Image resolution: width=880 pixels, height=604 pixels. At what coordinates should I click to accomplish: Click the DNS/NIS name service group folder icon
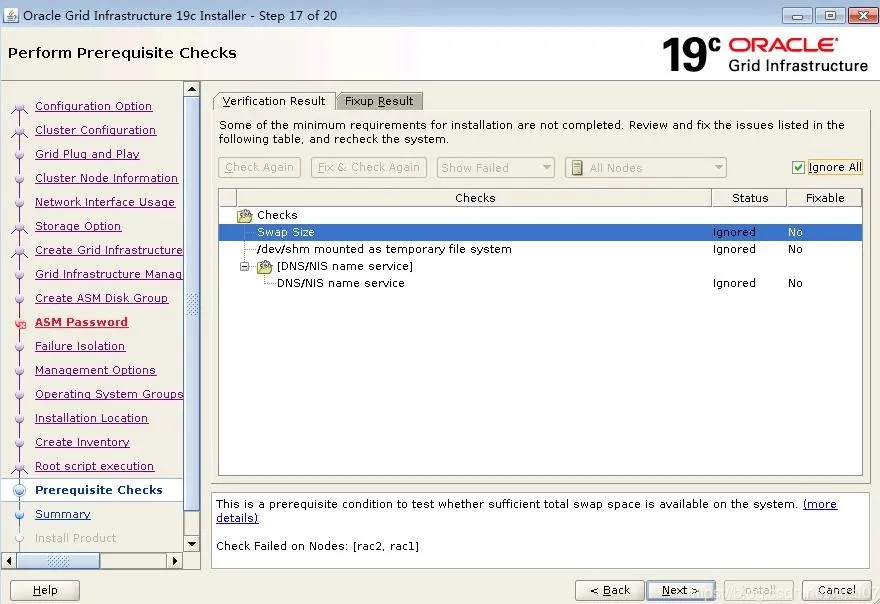[264, 267]
